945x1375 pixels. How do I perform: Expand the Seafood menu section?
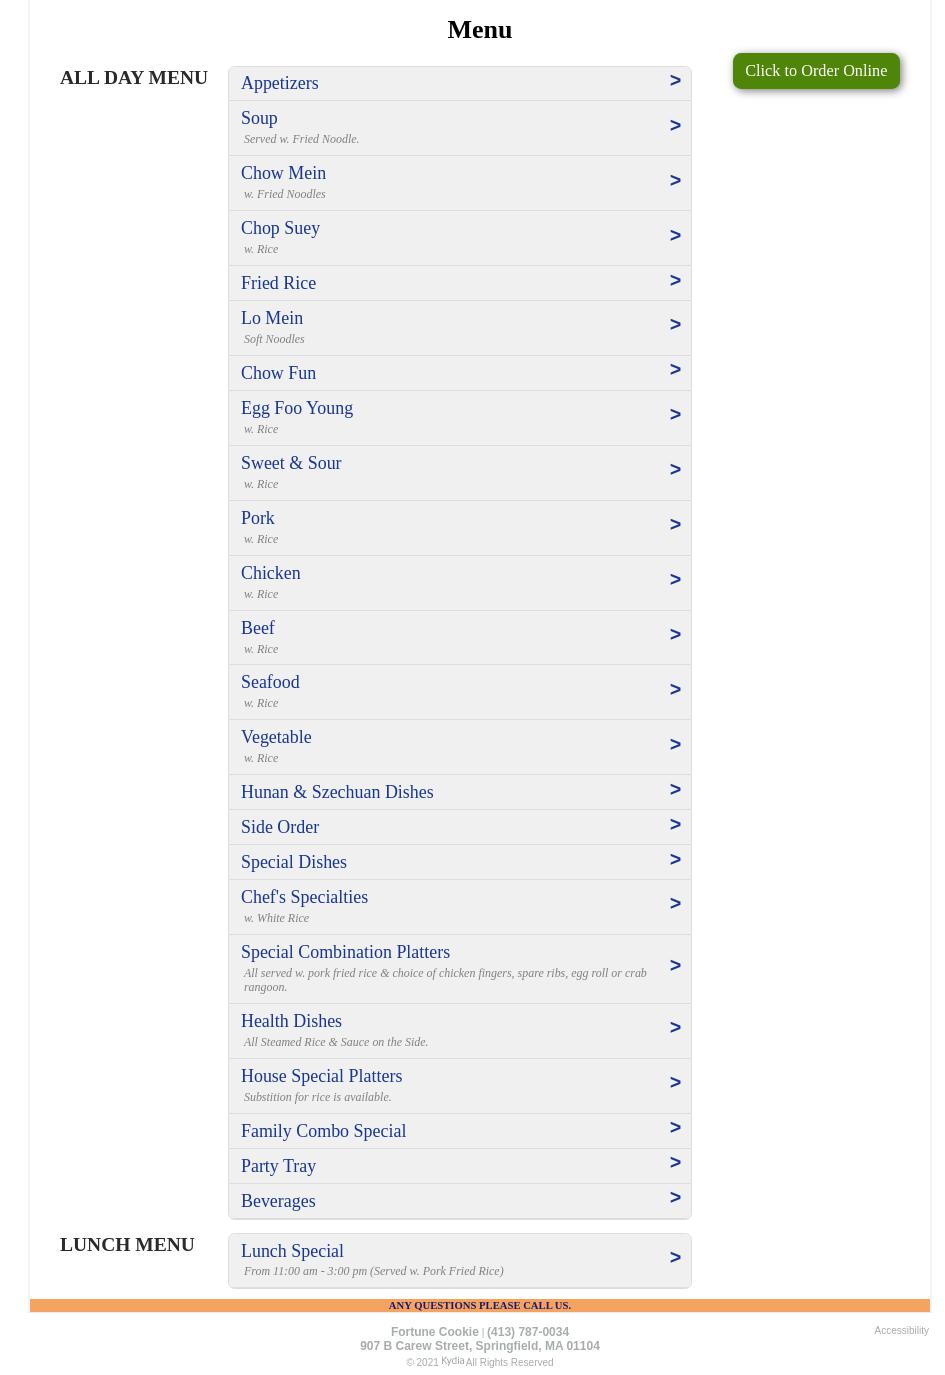tap(270, 682)
